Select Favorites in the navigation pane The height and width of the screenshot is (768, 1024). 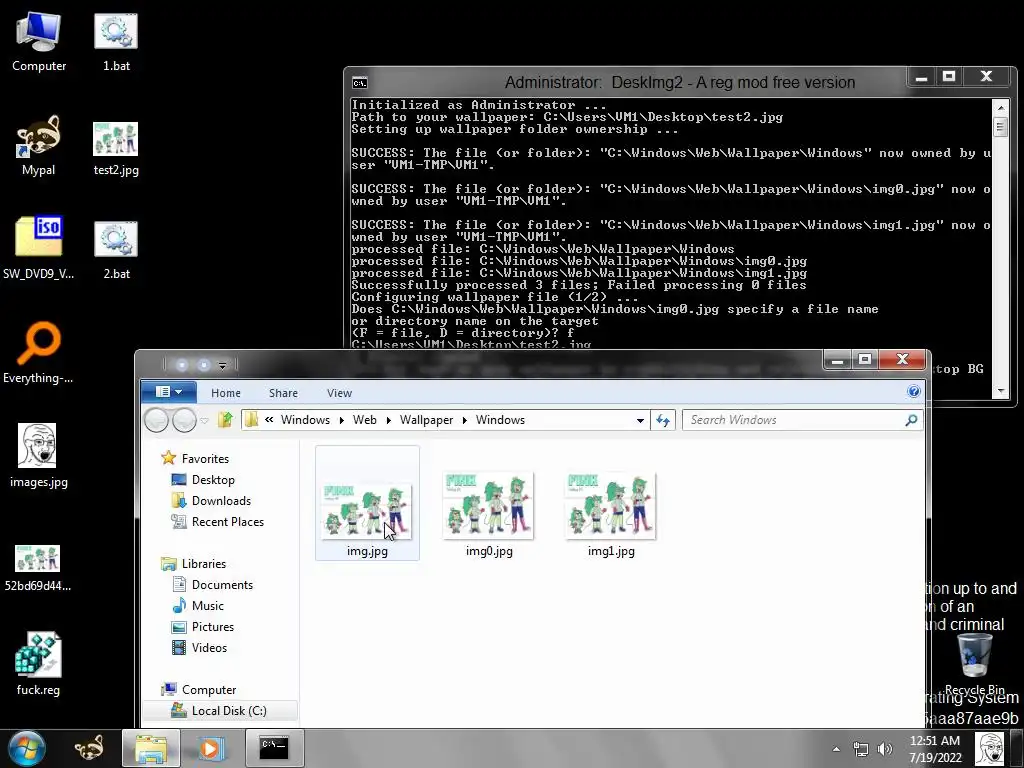(205, 458)
